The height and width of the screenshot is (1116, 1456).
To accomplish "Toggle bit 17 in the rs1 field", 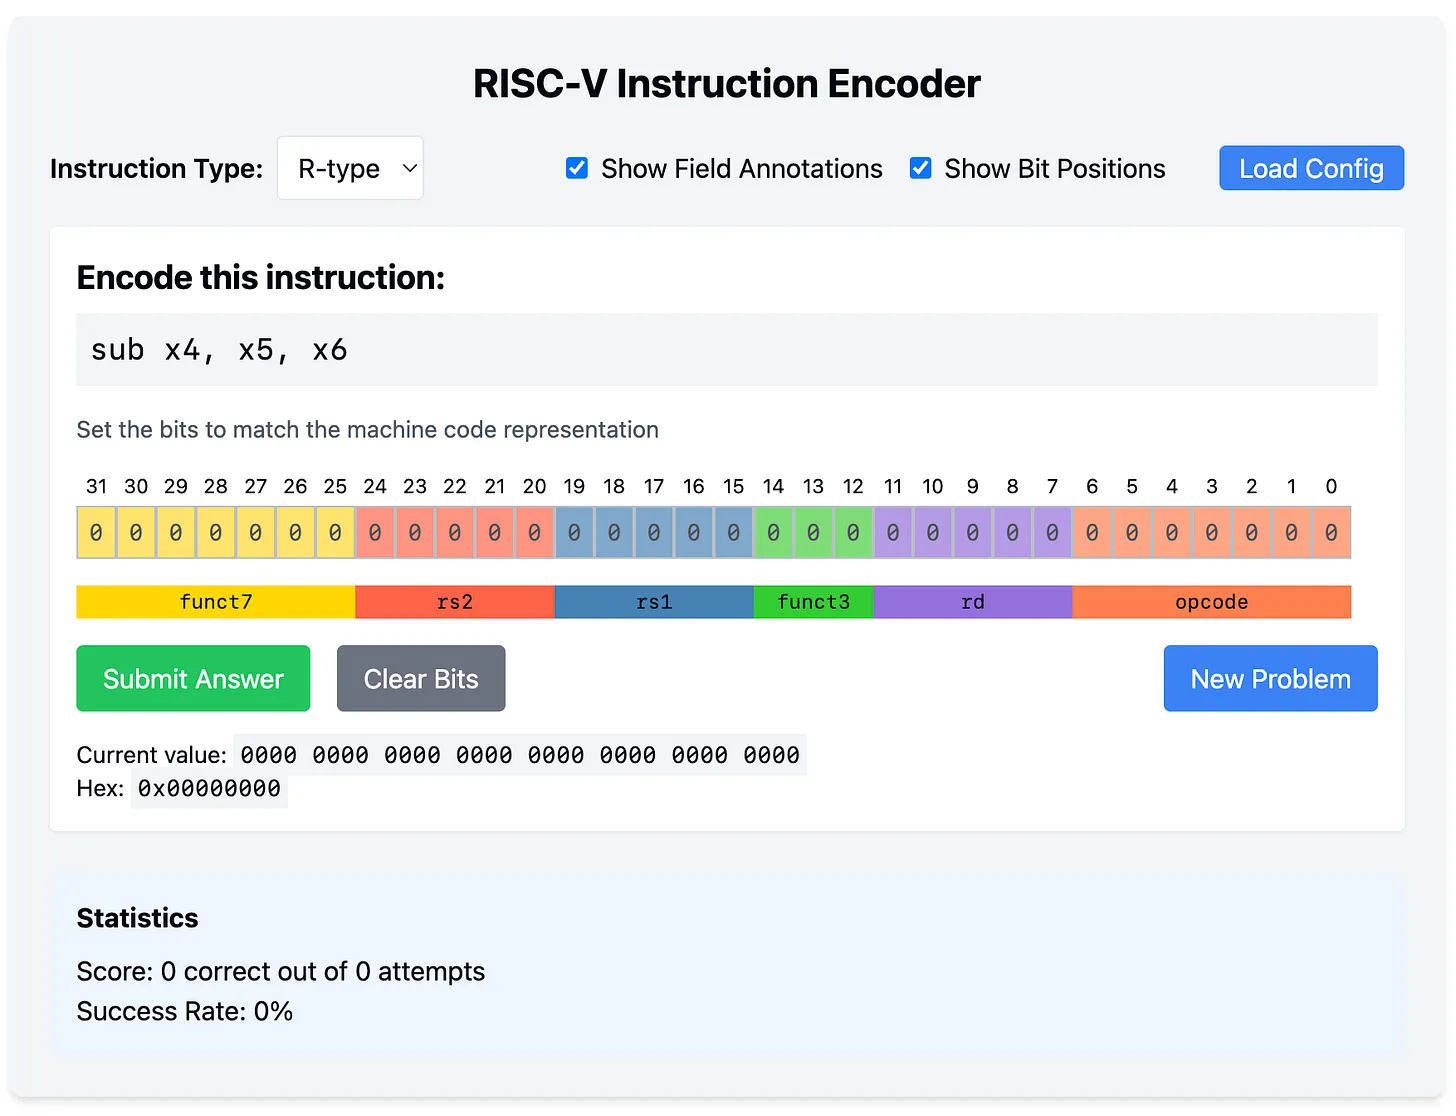I will click(654, 533).
